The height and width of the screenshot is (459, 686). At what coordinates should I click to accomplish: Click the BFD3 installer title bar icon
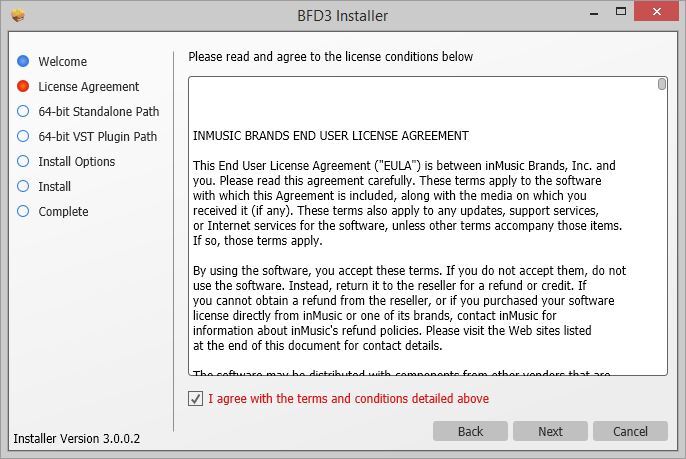click(x=18, y=15)
